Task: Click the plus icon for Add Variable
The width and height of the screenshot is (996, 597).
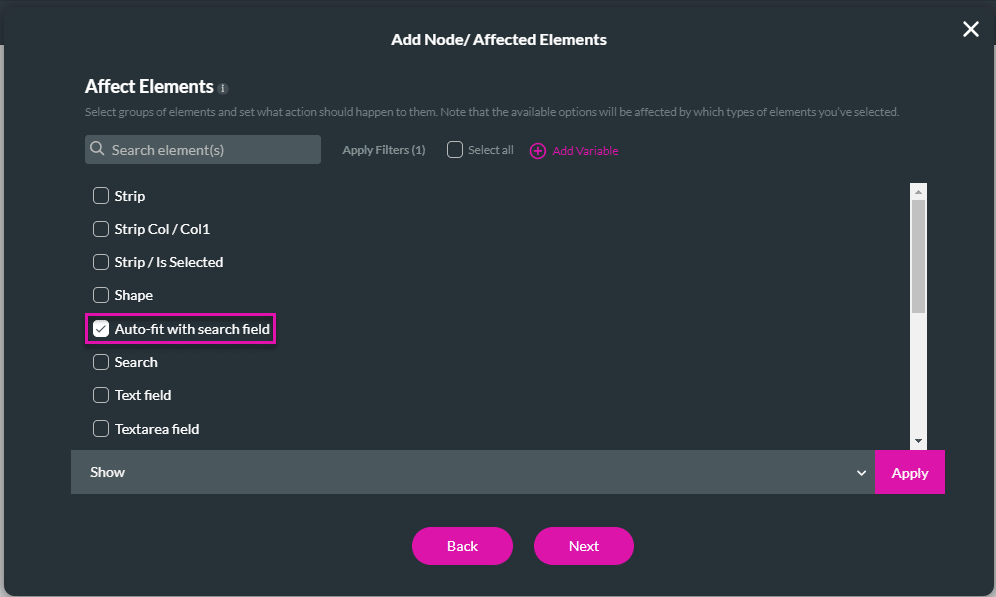Action: [x=537, y=151]
